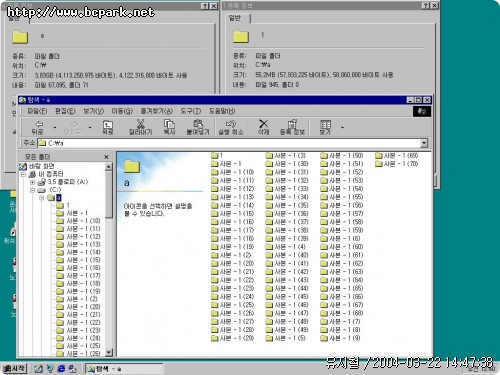
Task: Open the 파일(F) menu
Action: (x=37, y=111)
